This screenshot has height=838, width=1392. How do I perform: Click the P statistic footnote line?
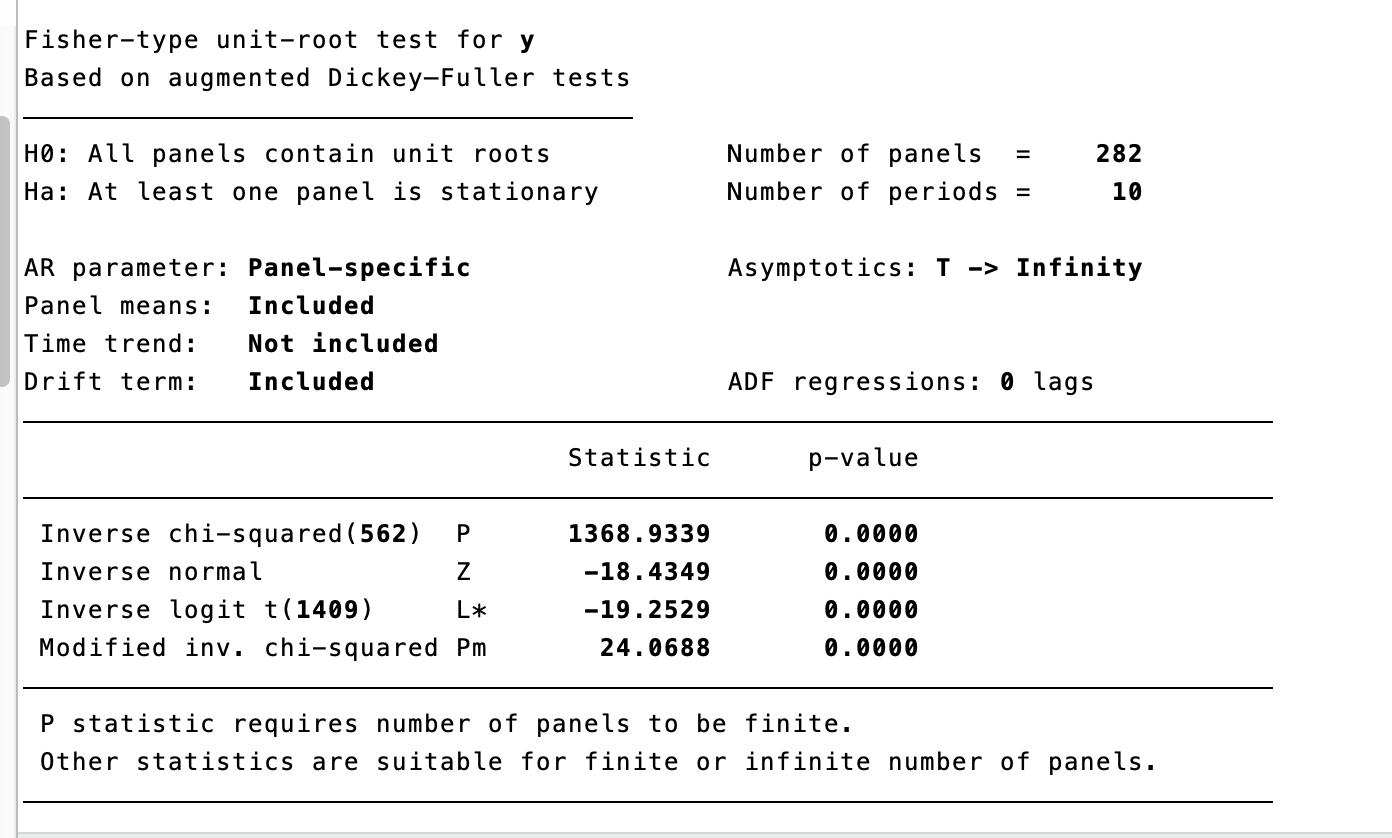pos(446,724)
